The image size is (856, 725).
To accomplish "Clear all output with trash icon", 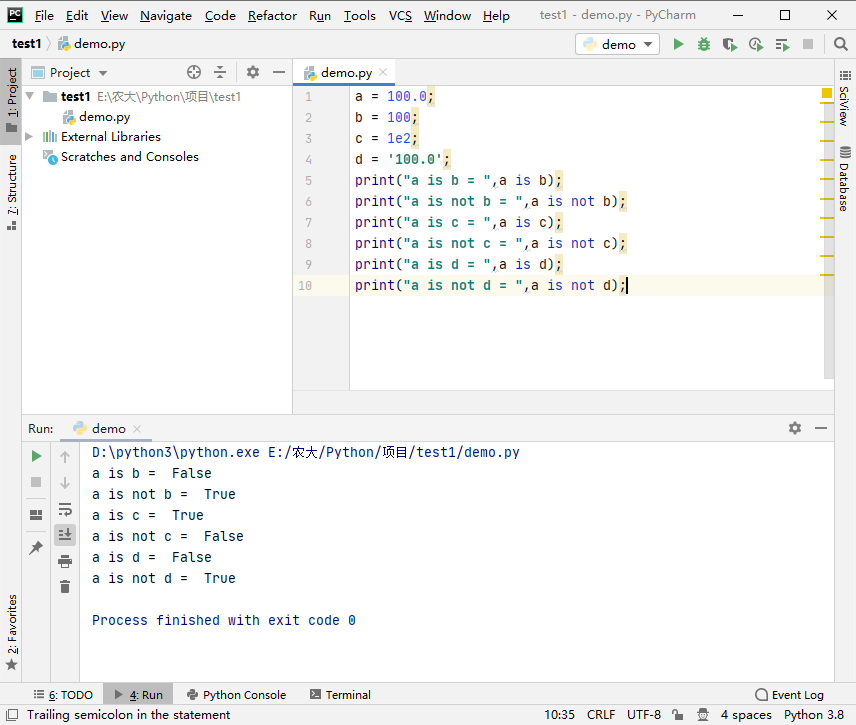I will 65,587.
